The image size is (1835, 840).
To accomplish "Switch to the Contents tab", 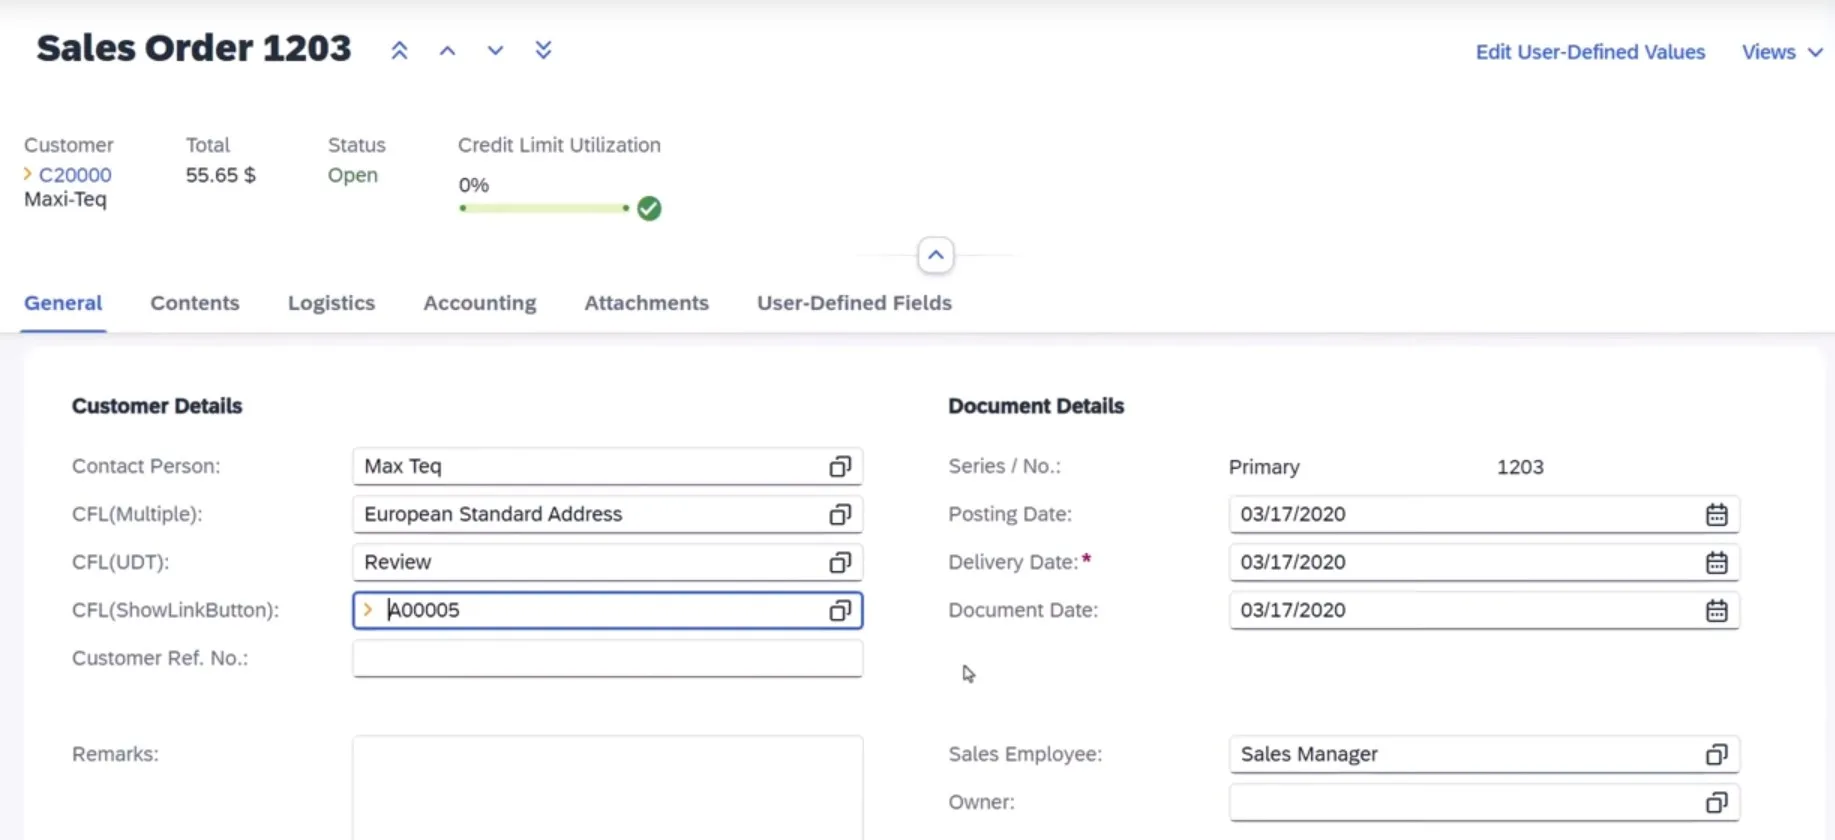I will (195, 303).
